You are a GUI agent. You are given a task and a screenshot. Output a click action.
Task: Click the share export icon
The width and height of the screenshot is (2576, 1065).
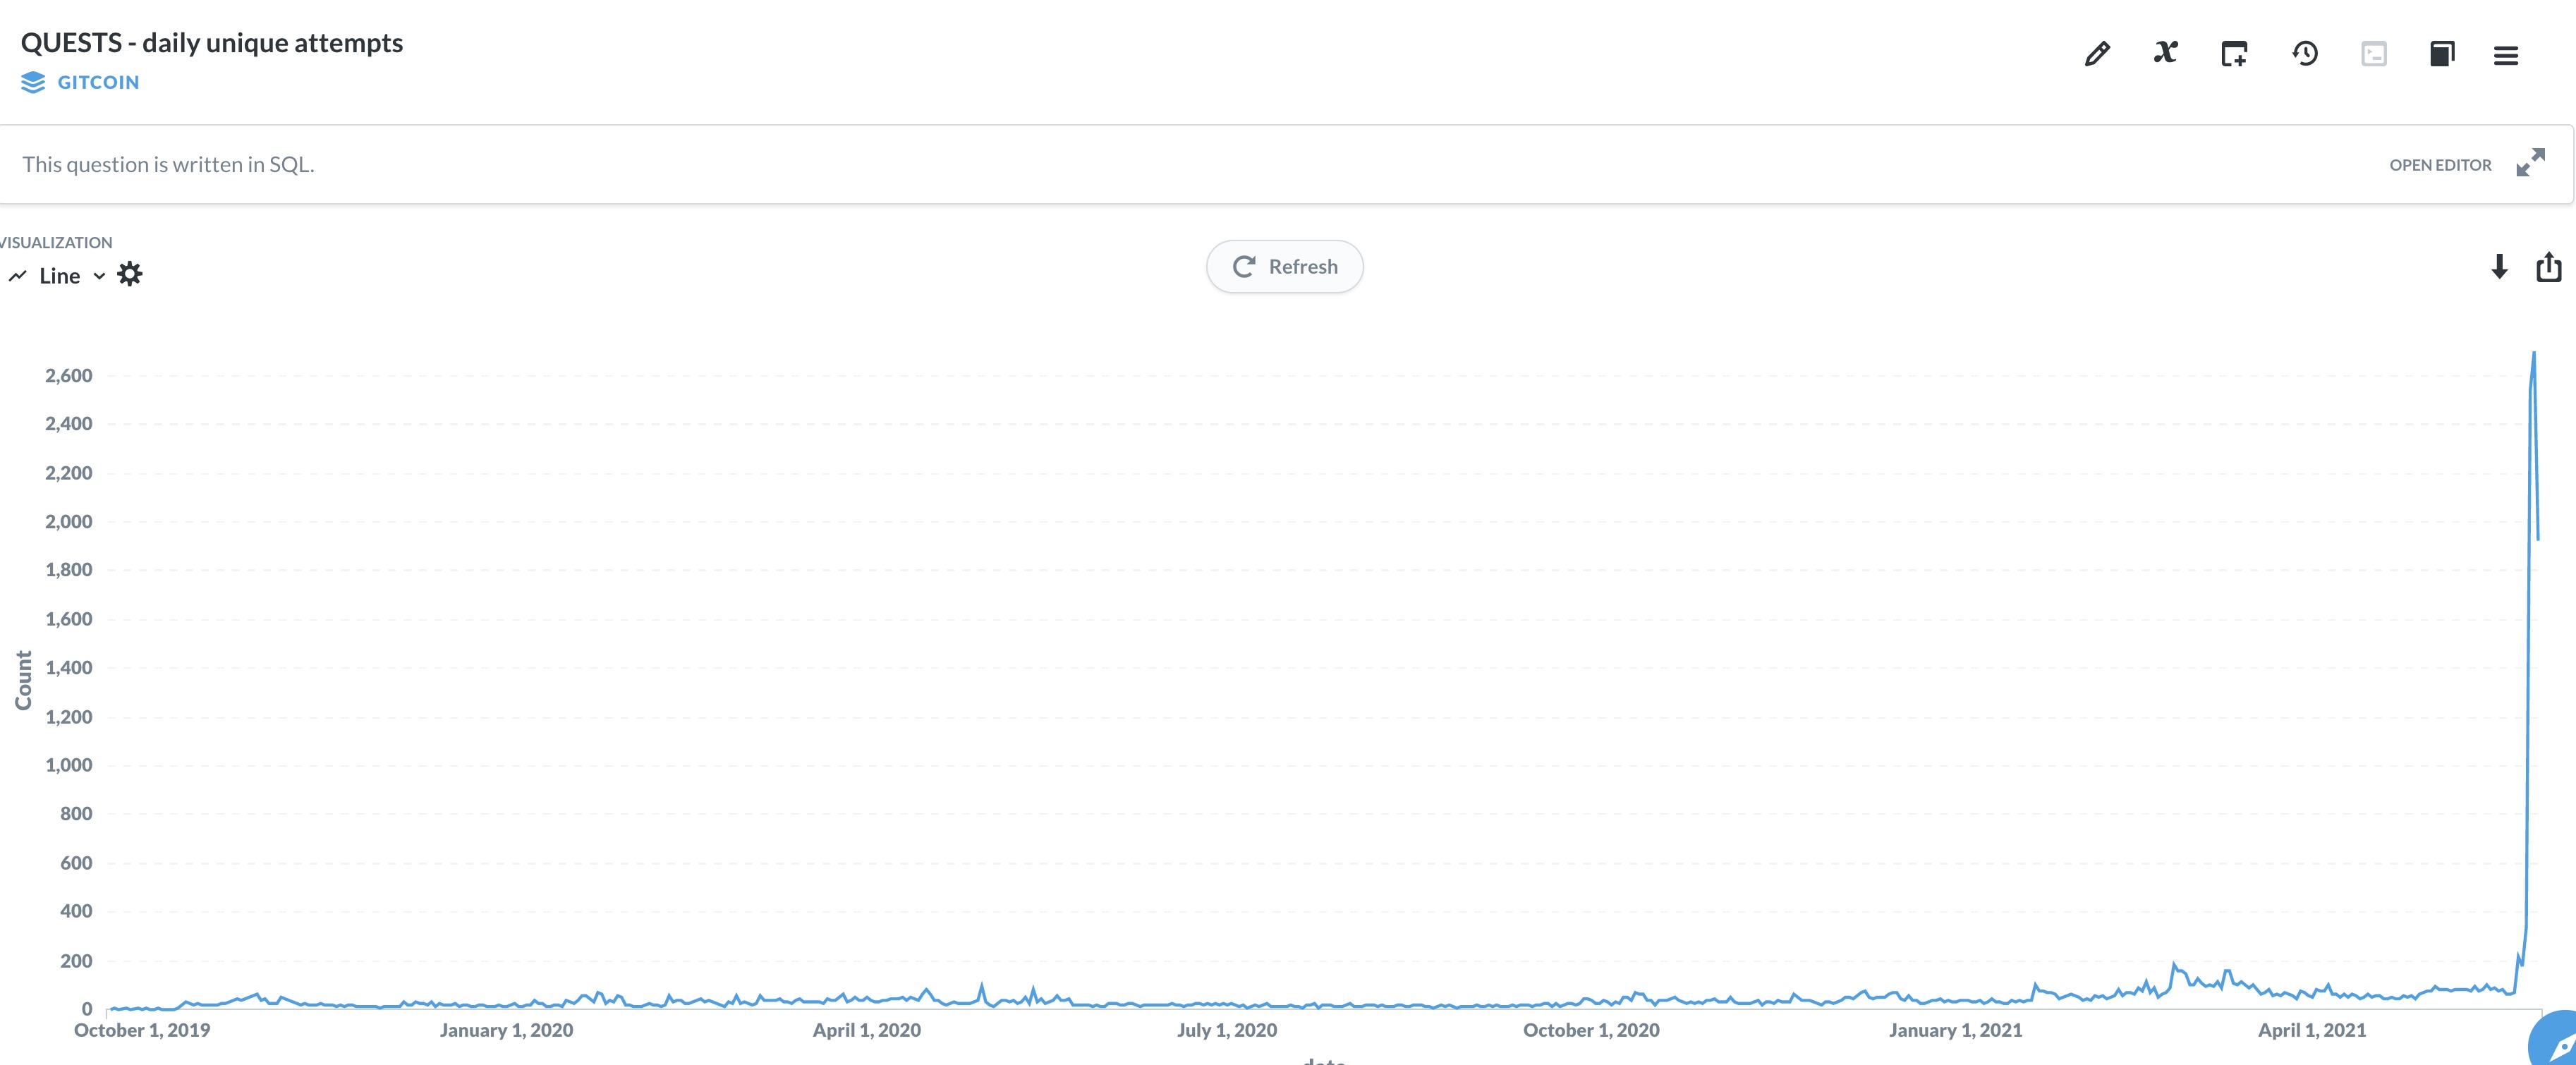pyautogui.click(x=2549, y=267)
